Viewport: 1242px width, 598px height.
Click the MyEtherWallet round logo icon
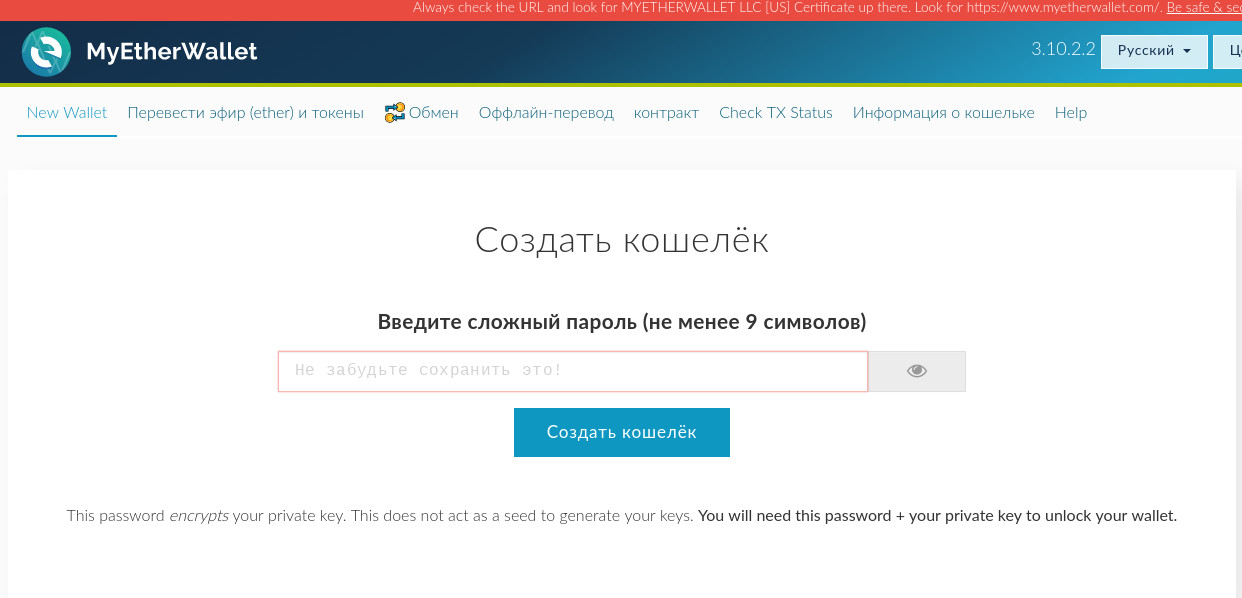(46, 52)
